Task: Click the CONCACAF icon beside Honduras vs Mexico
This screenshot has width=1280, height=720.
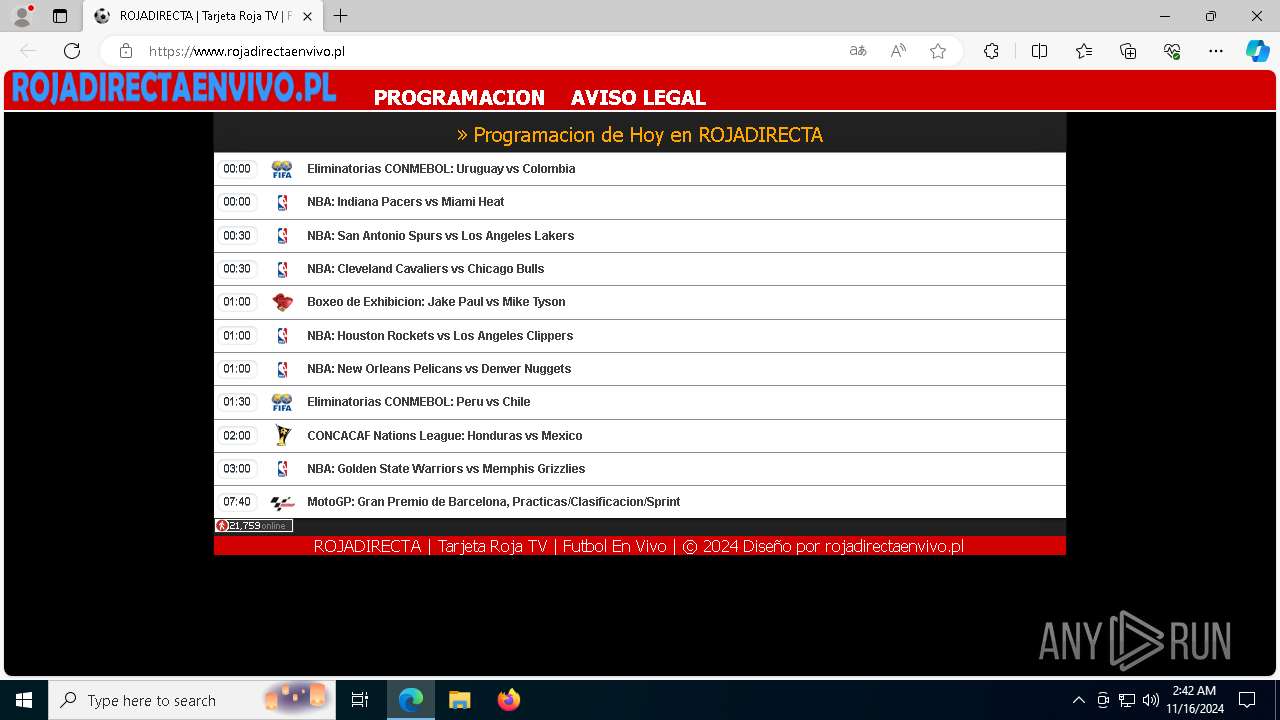Action: 283,435
